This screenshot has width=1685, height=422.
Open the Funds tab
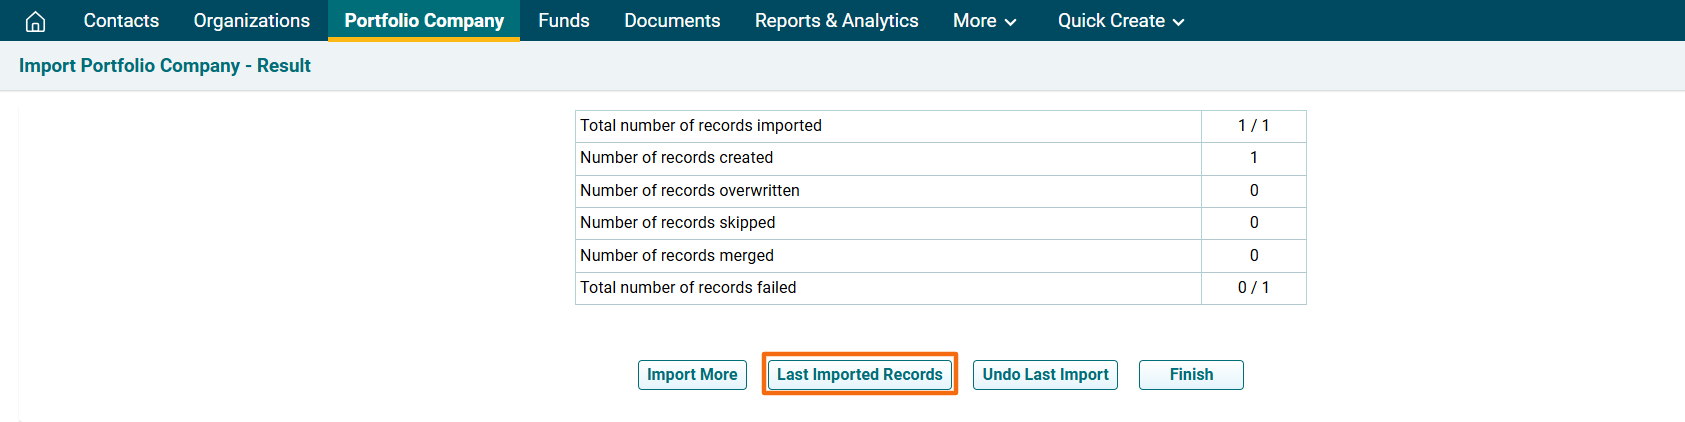click(563, 21)
